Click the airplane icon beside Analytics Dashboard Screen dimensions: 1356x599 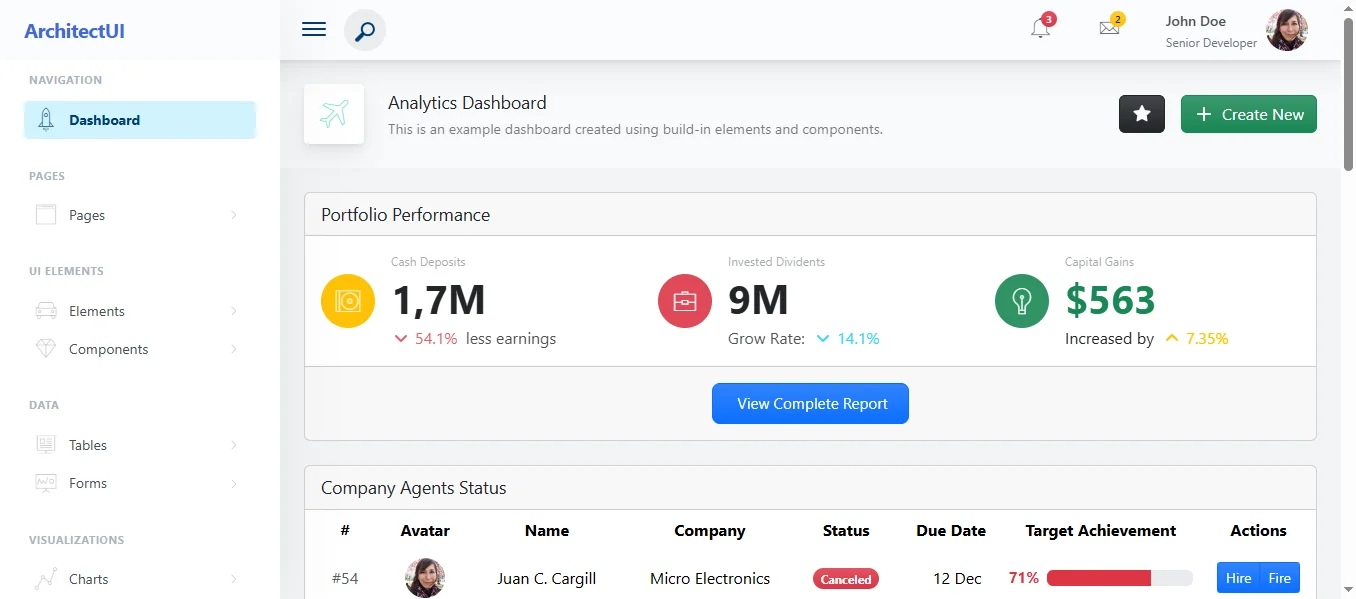coord(334,113)
